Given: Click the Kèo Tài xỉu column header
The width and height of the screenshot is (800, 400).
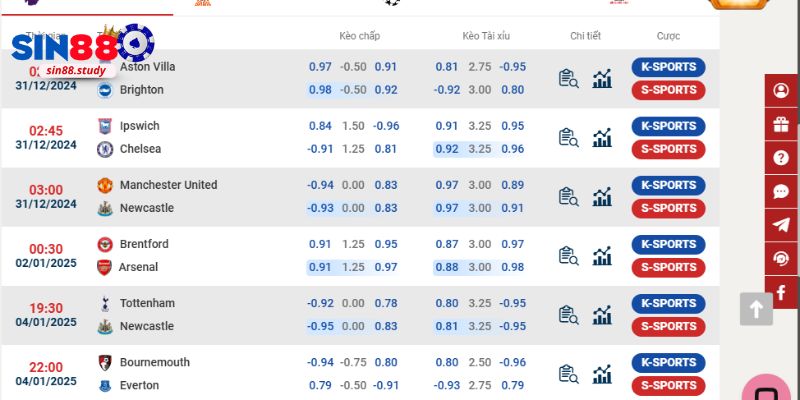Looking at the screenshot, I should coord(486,36).
